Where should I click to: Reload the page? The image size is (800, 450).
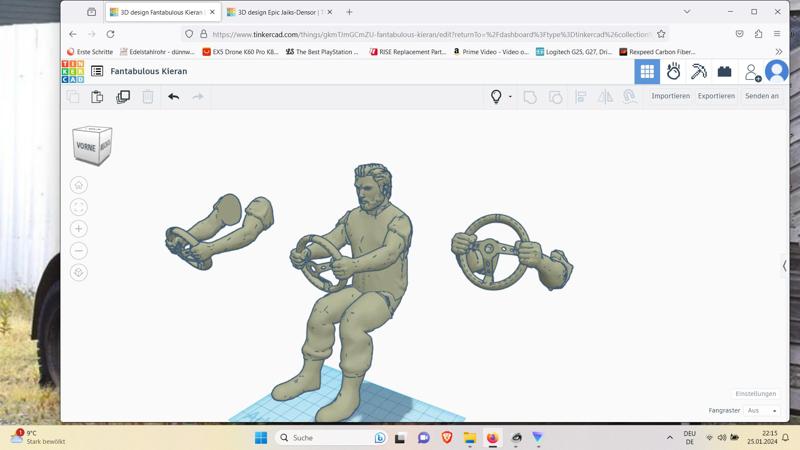(110, 34)
